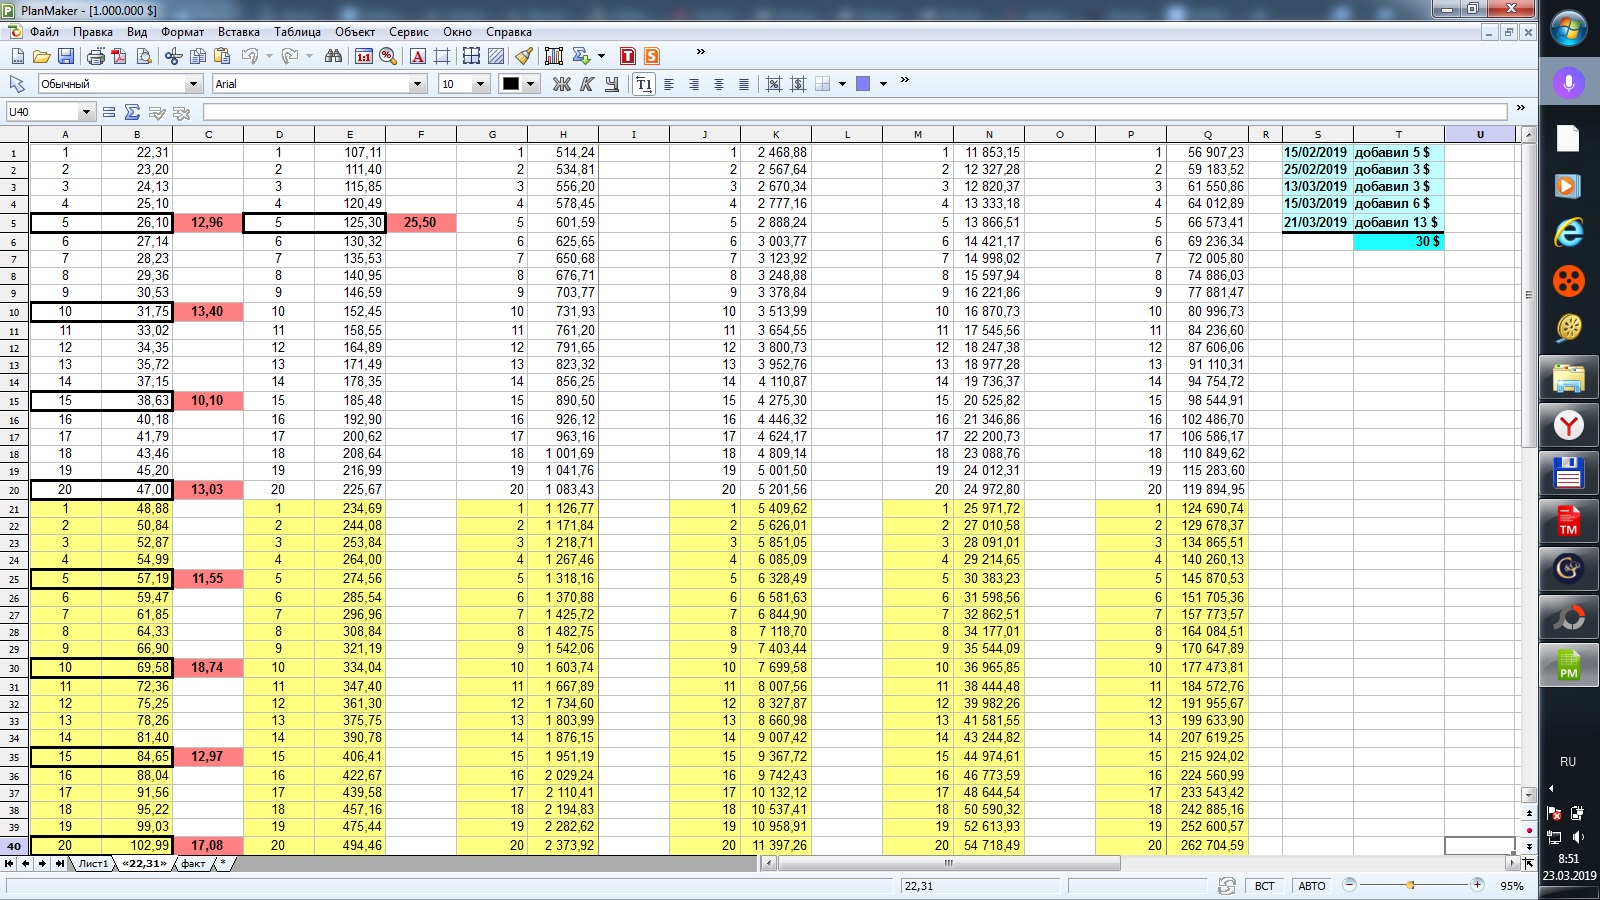The width and height of the screenshot is (1600, 900).
Task: Open search with the binoculars icon
Action: [x=333, y=56]
